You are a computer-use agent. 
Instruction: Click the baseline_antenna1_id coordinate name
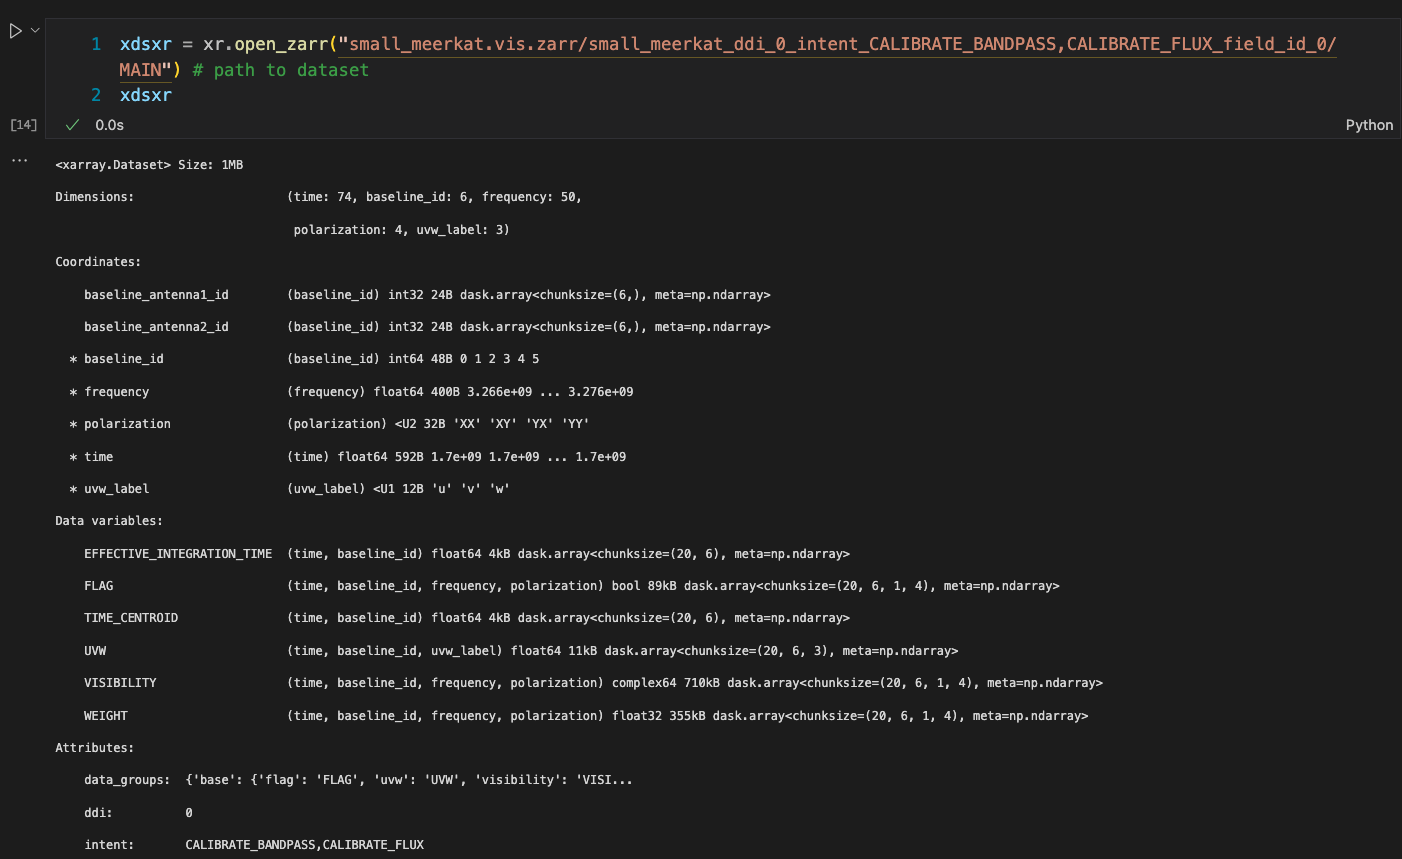coord(156,295)
